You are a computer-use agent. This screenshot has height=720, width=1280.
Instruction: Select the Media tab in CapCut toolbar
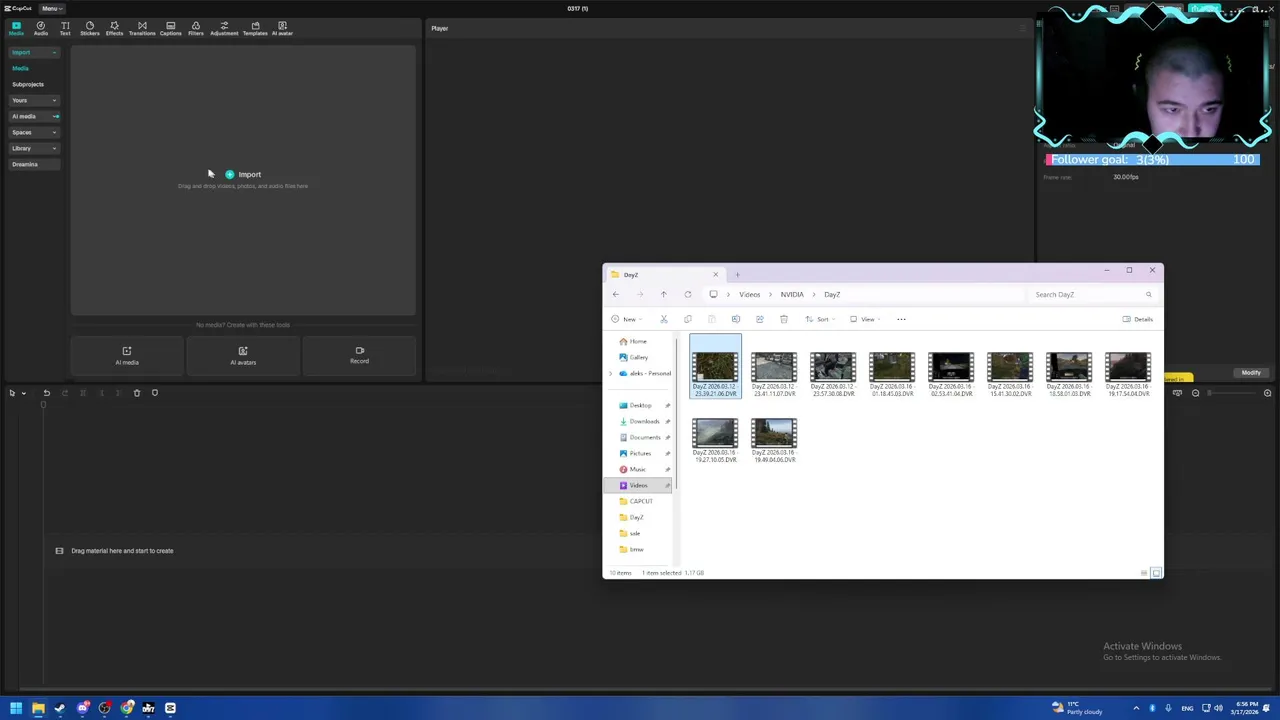coord(16,28)
